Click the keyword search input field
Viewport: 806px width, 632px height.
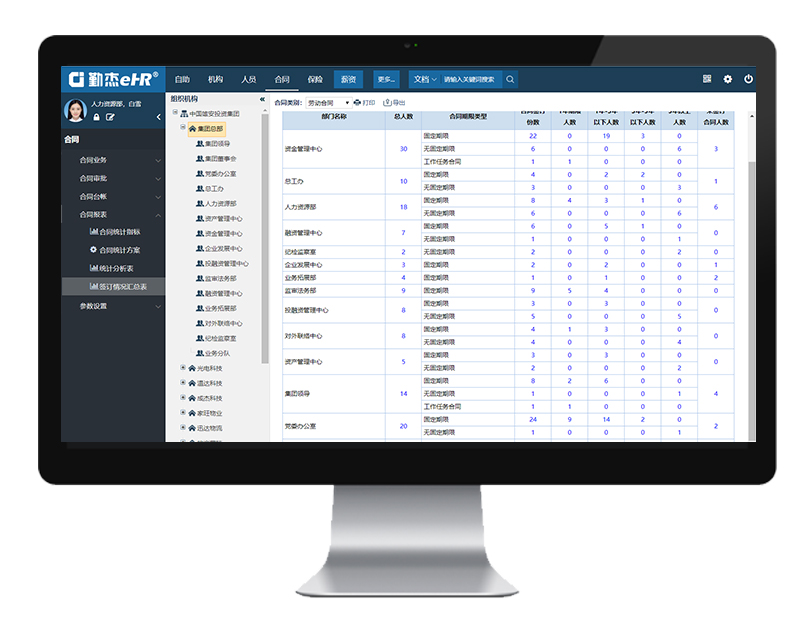[x=470, y=79]
